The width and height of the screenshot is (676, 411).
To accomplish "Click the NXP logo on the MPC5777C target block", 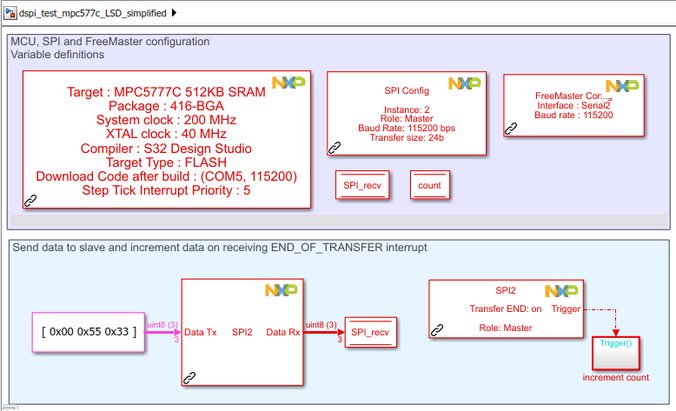I will (x=288, y=82).
